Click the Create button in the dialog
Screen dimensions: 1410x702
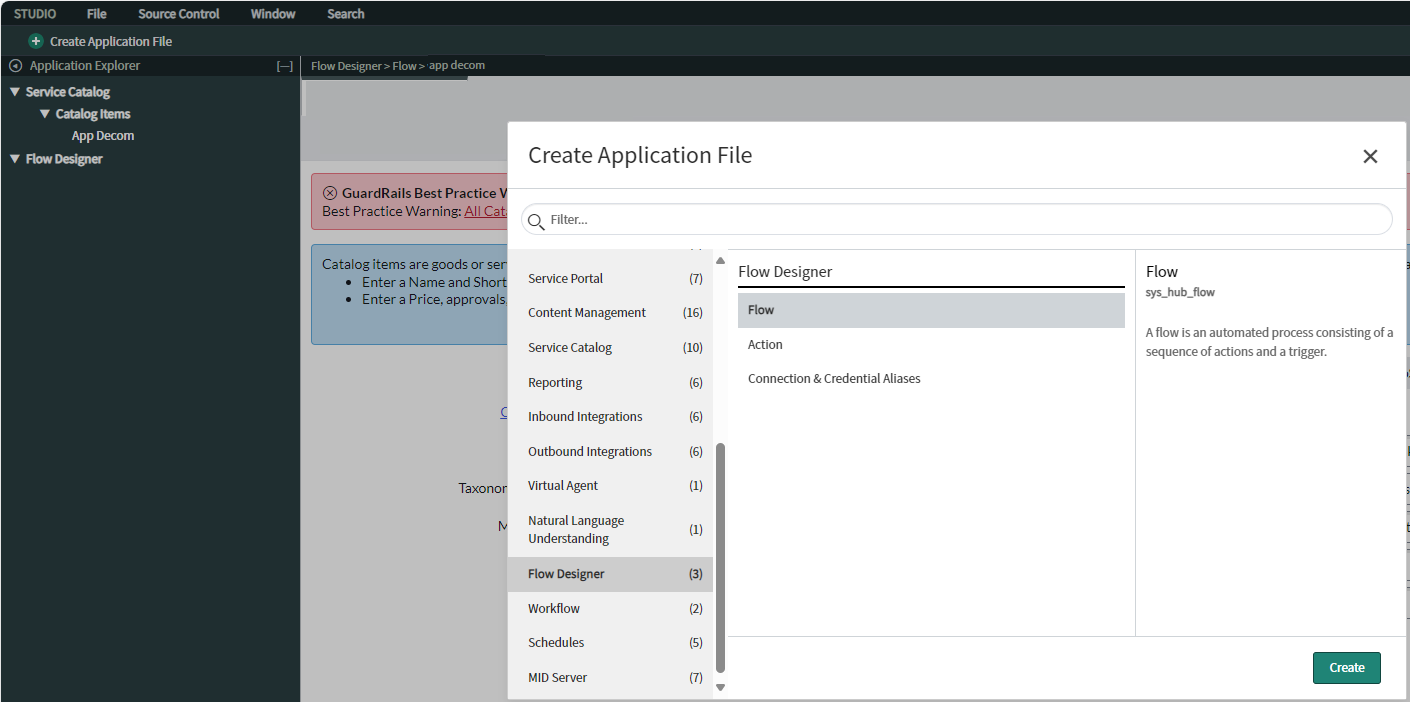pos(1346,668)
